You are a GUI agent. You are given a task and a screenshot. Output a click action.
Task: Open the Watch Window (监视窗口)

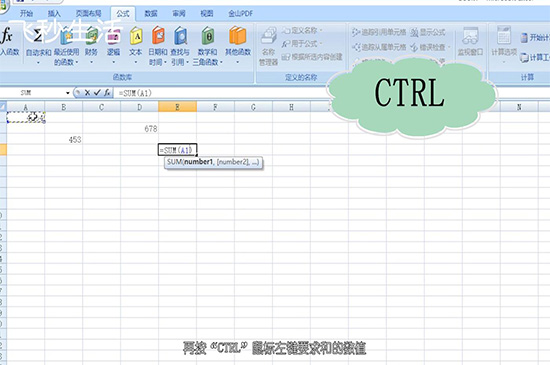click(470, 42)
